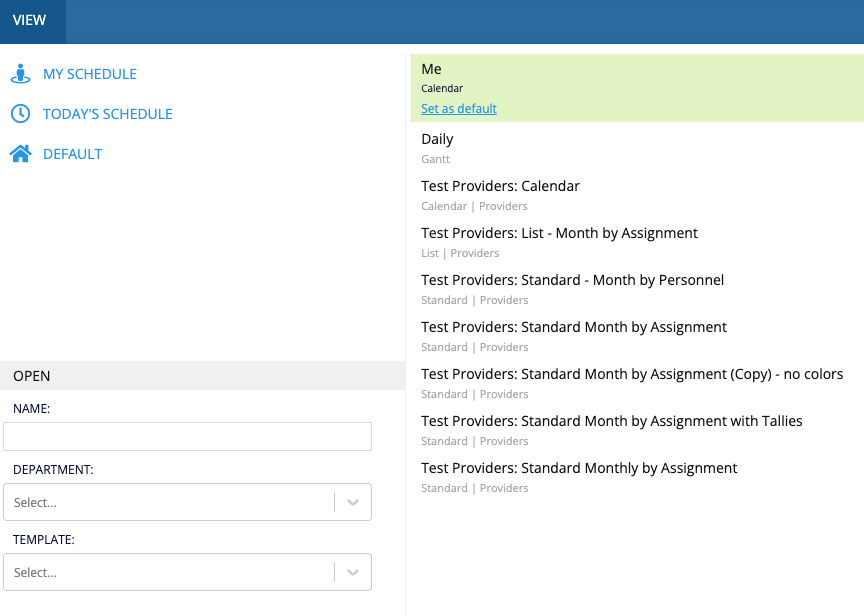Open Test Providers: Standard - Month by Personnel
Viewport: 864px width, 616px height.
point(637,289)
